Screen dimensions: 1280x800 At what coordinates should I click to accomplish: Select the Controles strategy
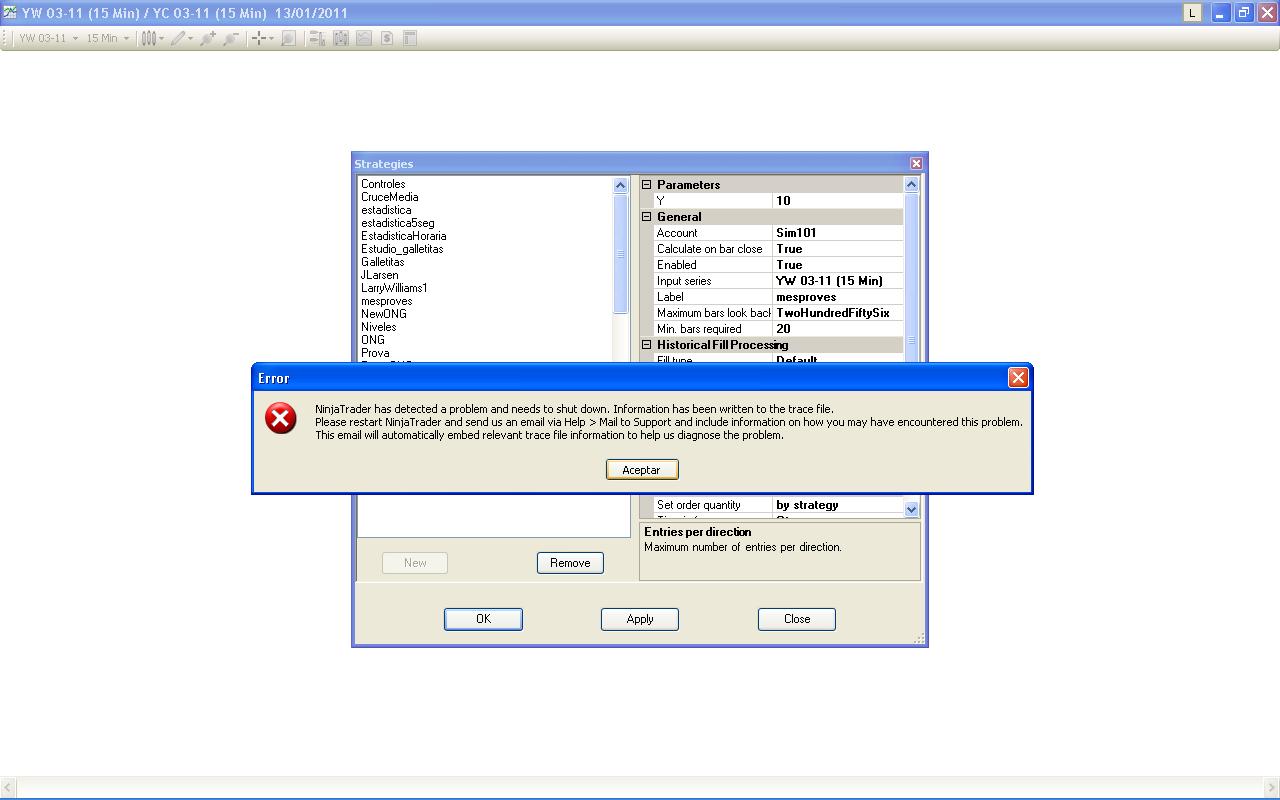click(383, 184)
